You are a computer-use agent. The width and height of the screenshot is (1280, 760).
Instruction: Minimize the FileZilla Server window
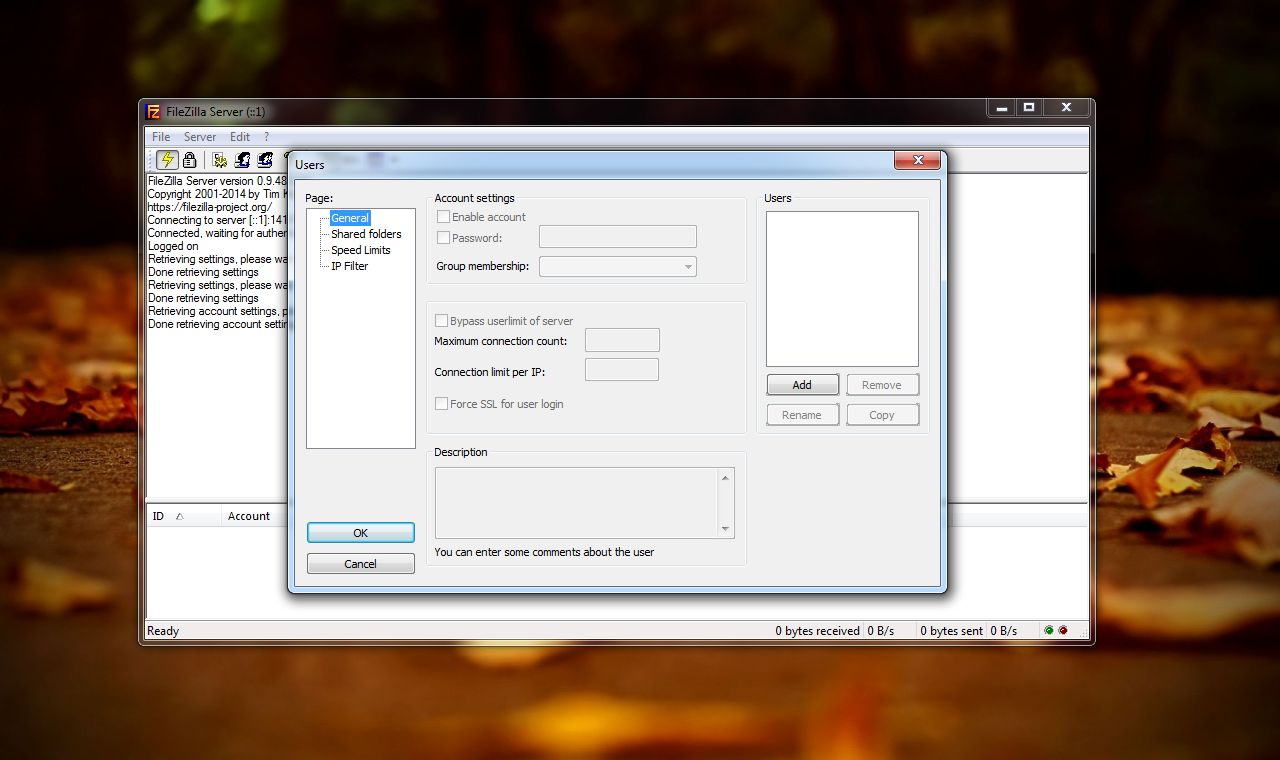(x=1002, y=107)
